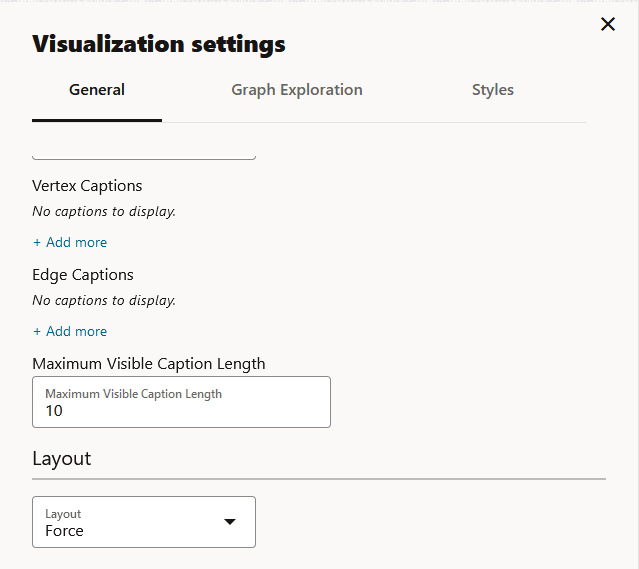Viewport: 639px width, 569px height.
Task: Click the value 10 in caption length box
Action: [x=54, y=410]
